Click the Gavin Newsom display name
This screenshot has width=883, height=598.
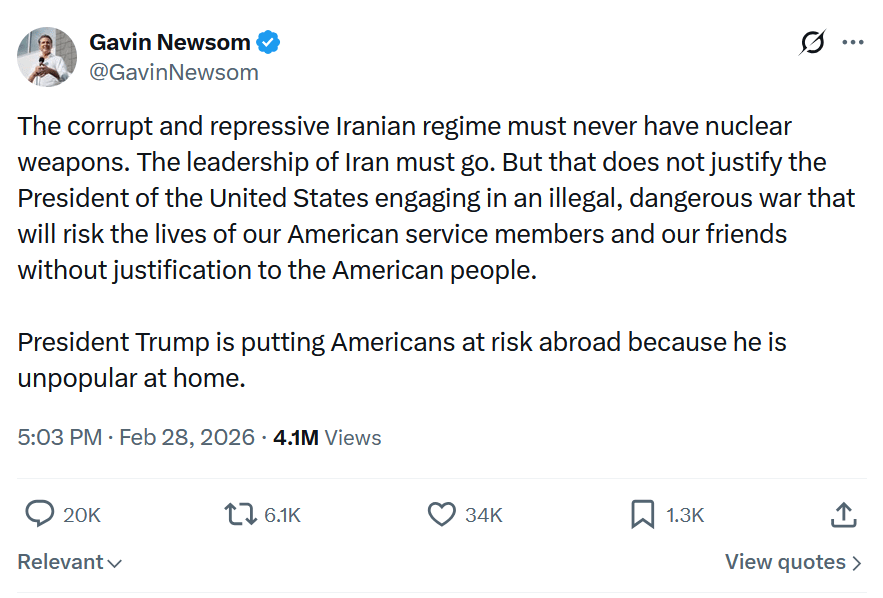pos(170,43)
